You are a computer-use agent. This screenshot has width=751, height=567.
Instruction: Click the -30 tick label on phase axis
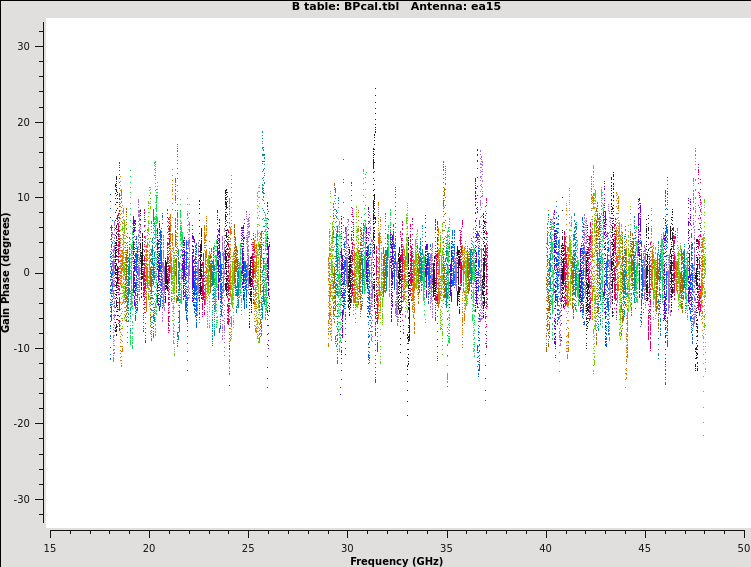coord(22,499)
